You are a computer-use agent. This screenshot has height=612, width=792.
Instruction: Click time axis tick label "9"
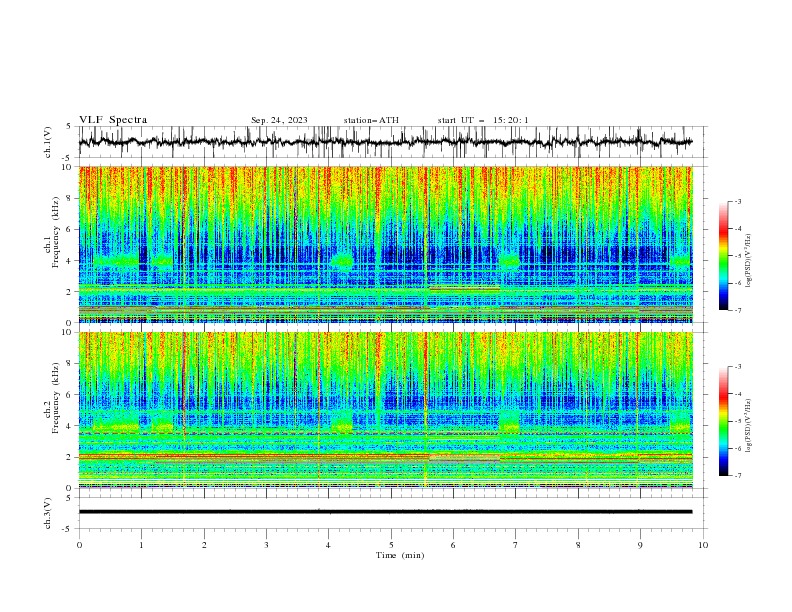[640, 545]
